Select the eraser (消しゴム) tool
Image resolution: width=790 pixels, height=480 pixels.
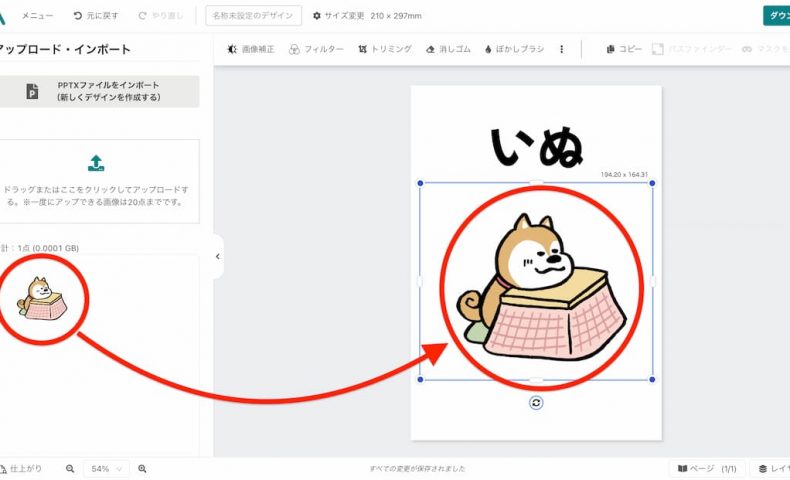(x=446, y=49)
